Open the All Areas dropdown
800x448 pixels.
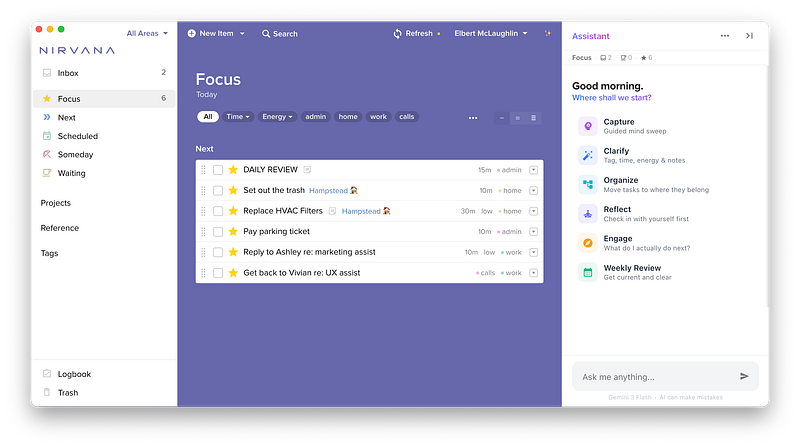[x=147, y=33]
